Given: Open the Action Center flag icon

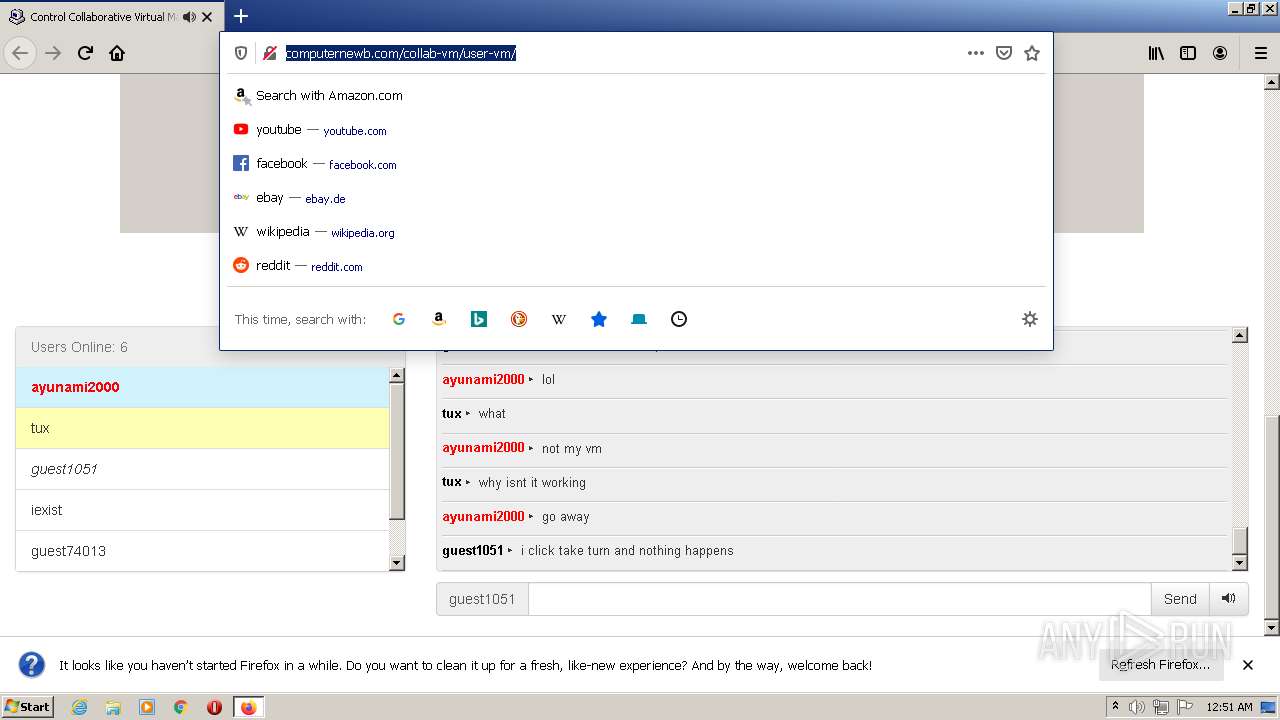Looking at the screenshot, I should [1184, 707].
